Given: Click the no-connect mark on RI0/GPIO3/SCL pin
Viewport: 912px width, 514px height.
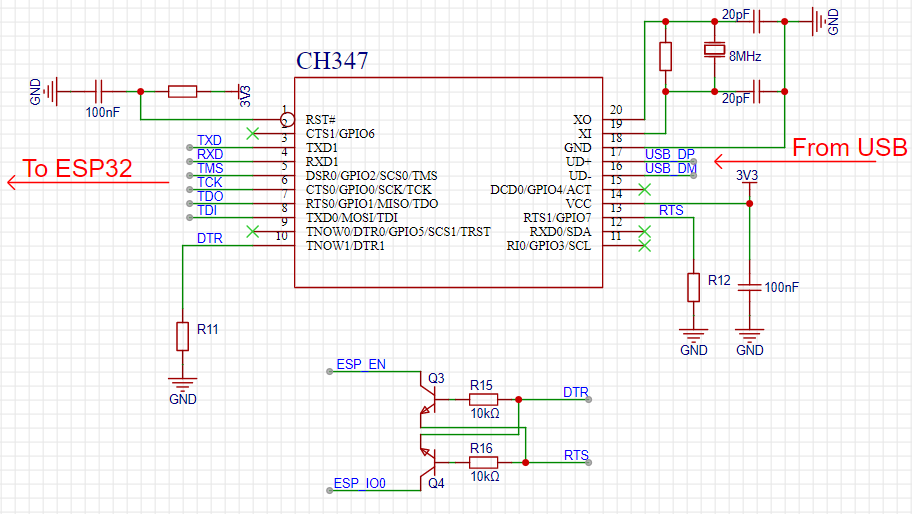Looking at the screenshot, I should coord(644,245).
